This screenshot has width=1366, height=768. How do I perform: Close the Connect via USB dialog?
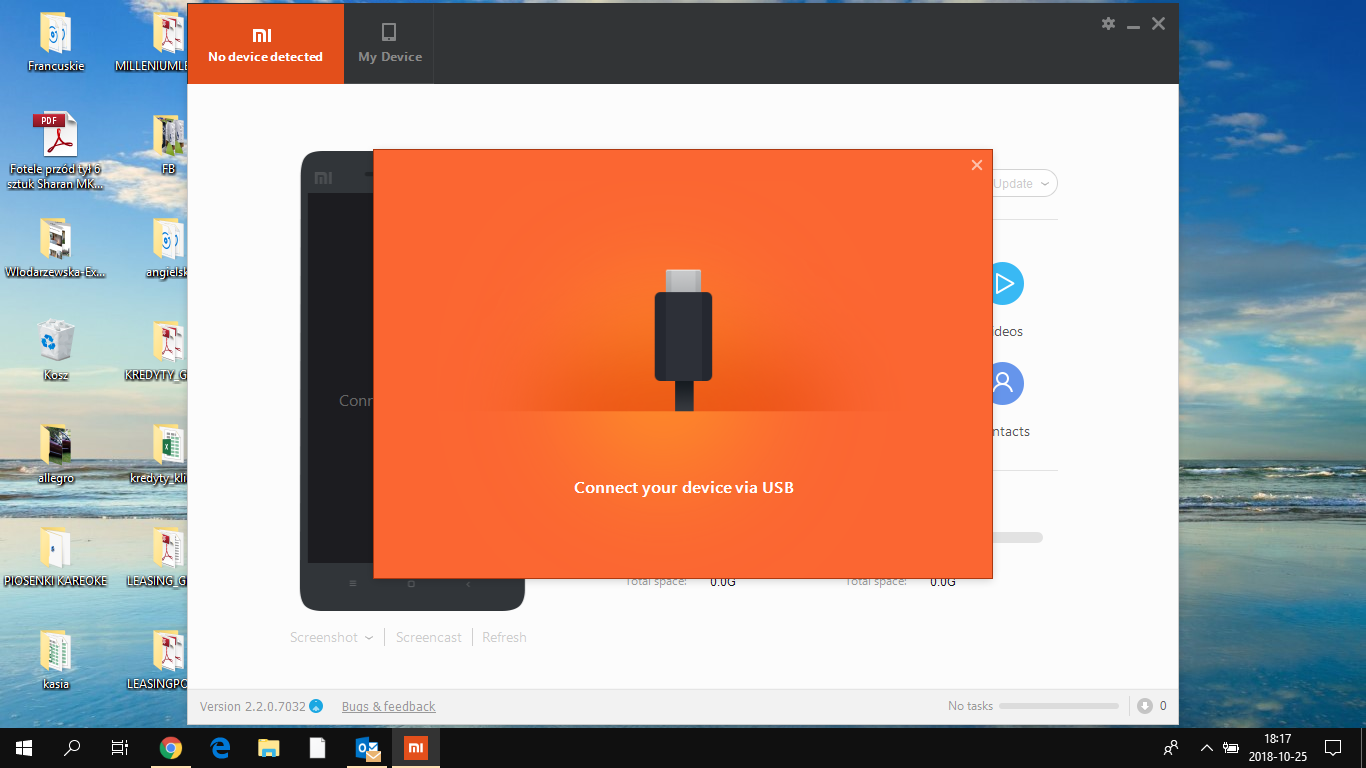pos(977,165)
